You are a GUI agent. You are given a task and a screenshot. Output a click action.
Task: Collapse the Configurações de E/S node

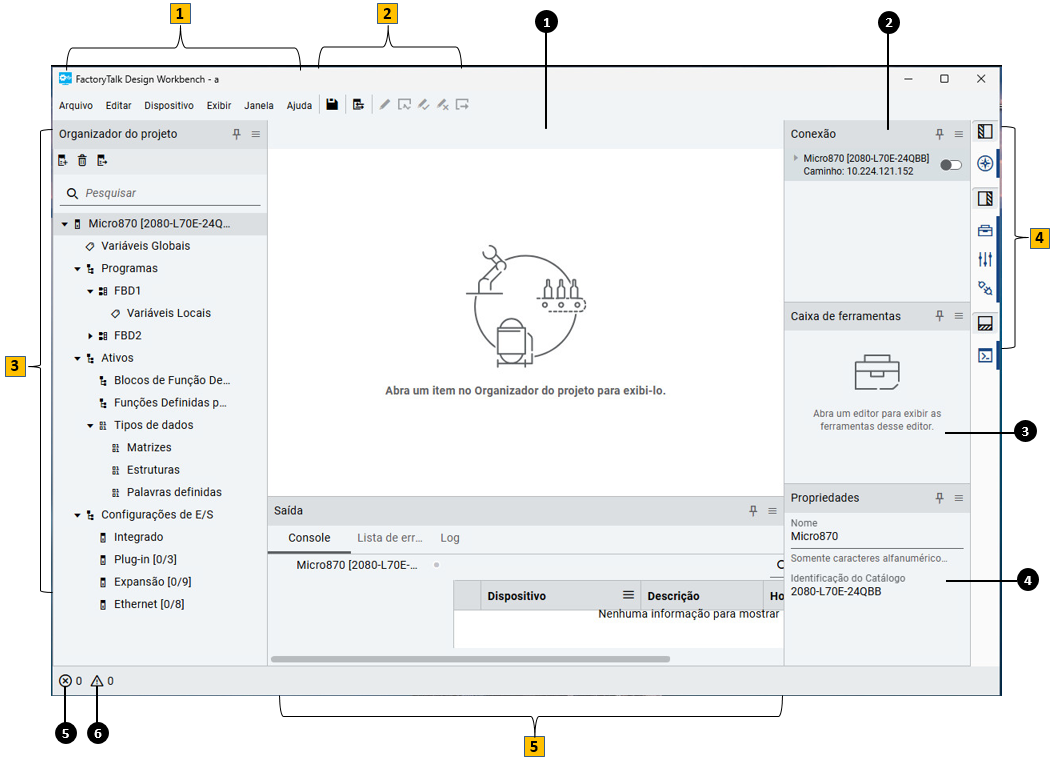[77, 515]
